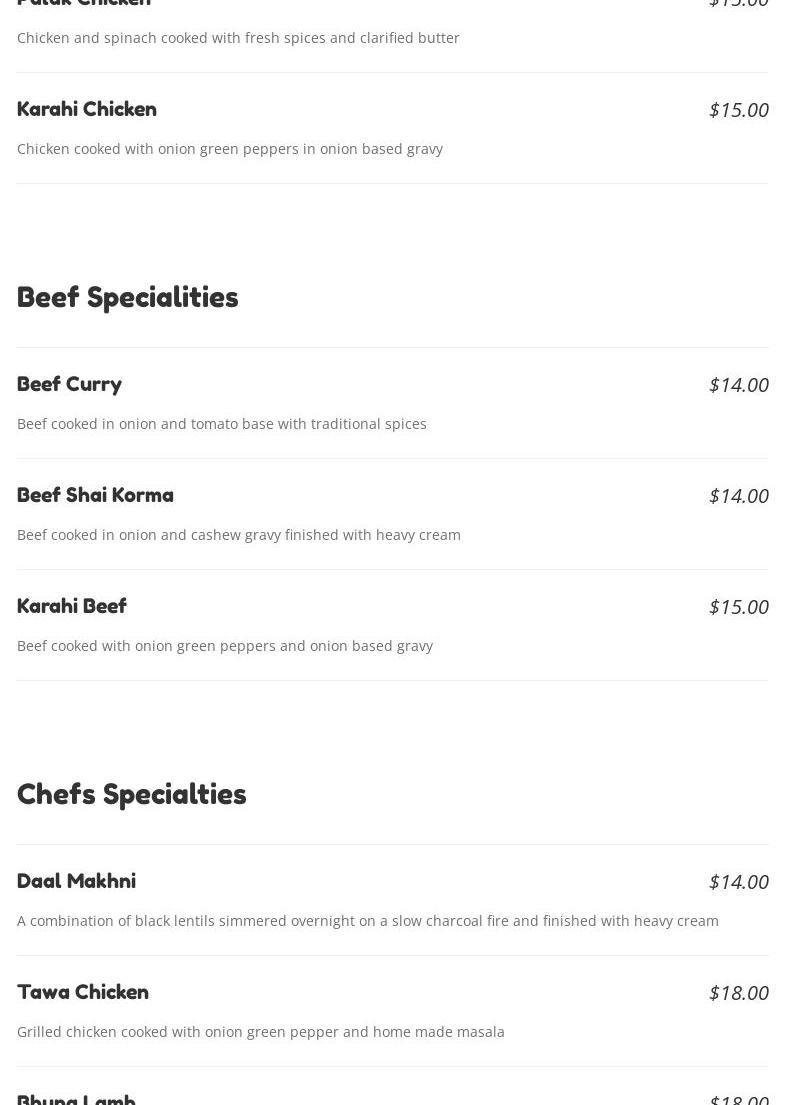Select the Beef Shai Korma item title
This screenshot has width=785, height=1105.
click(x=95, y=495)
